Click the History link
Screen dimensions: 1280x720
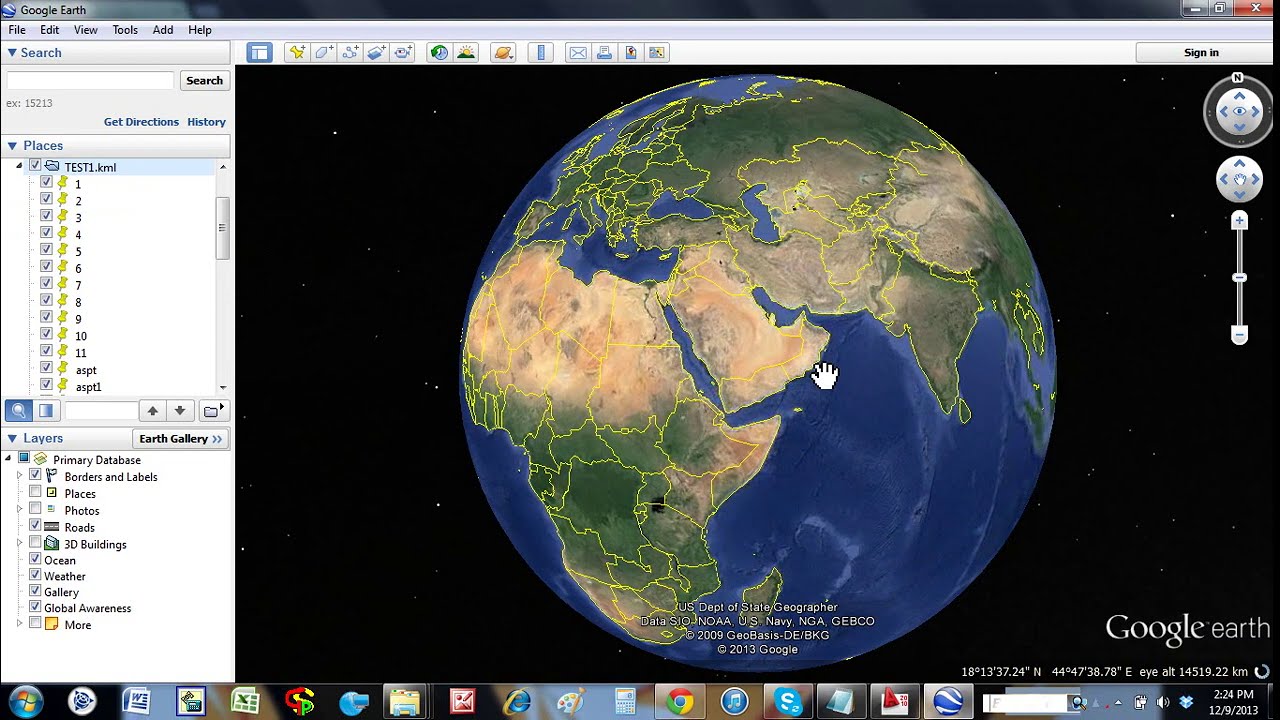click(x=206, y=122)
